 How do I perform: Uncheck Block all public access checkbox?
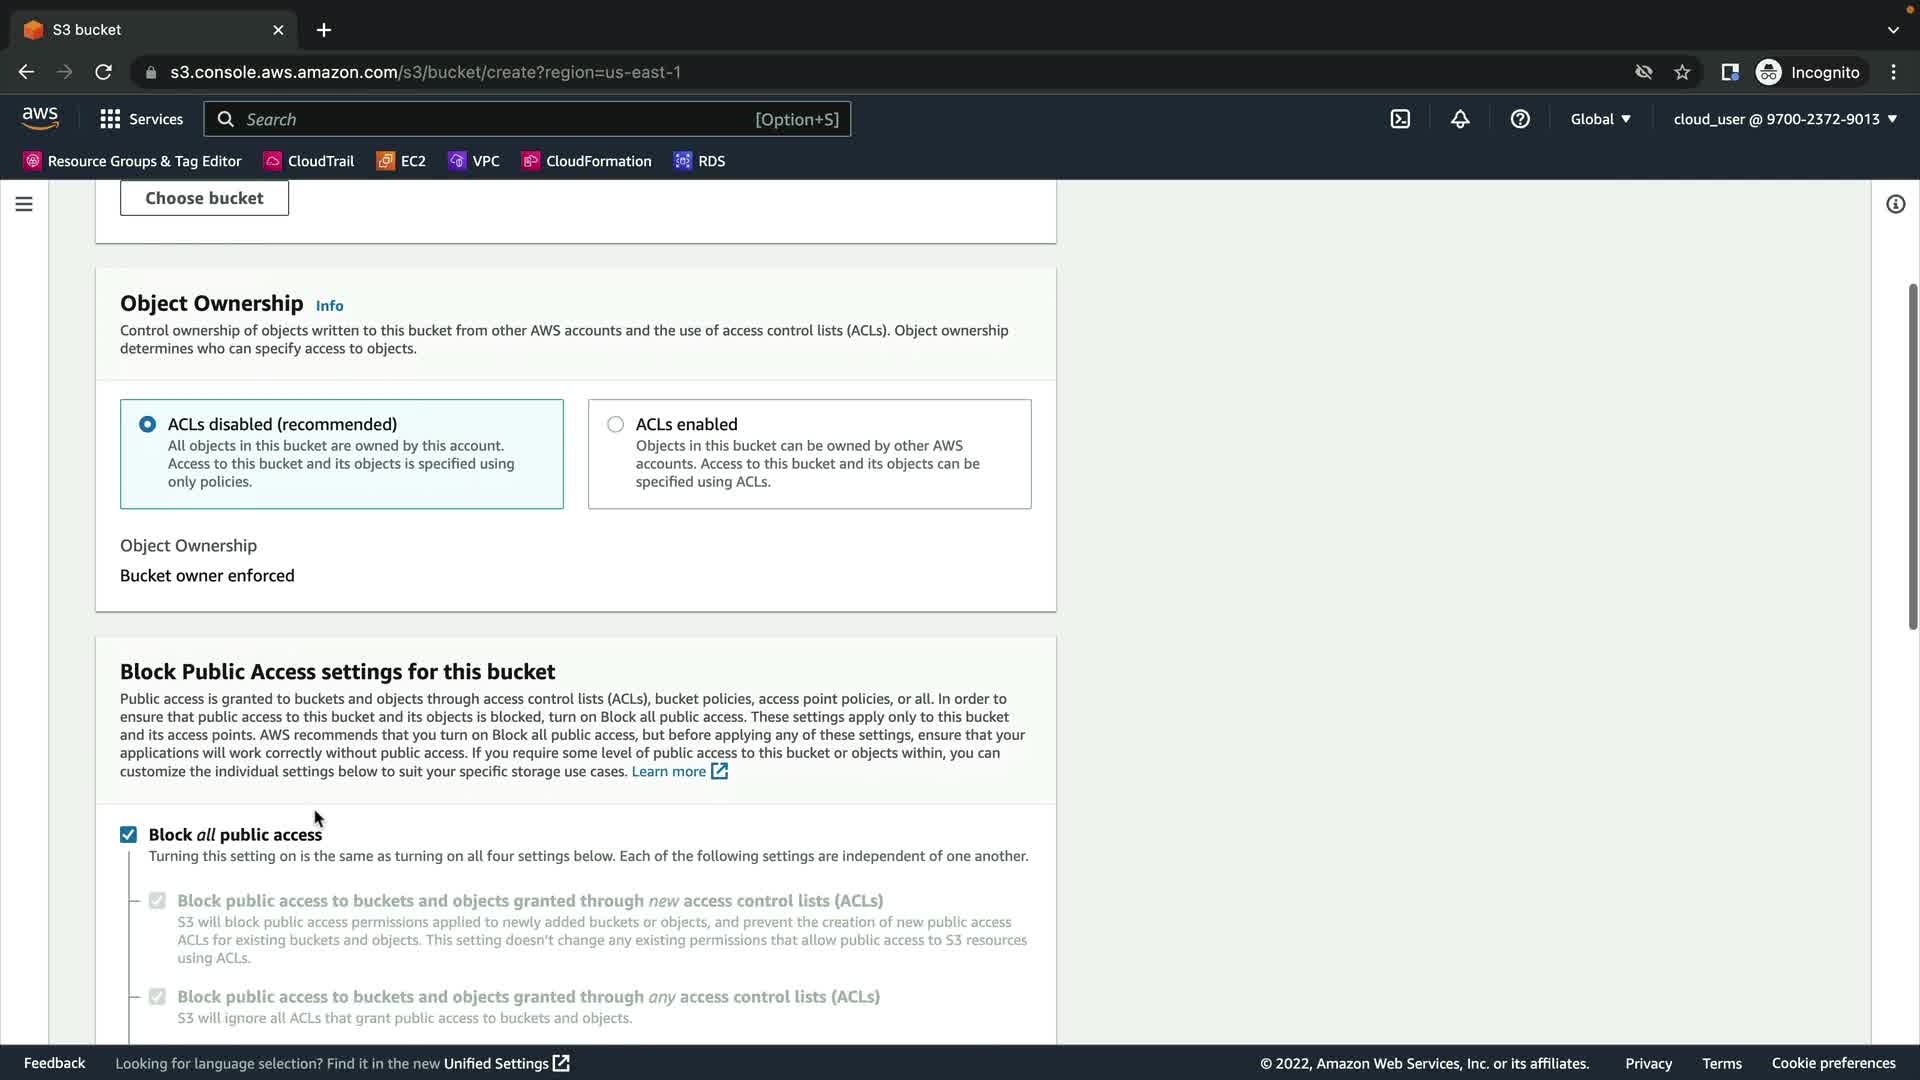128,834
